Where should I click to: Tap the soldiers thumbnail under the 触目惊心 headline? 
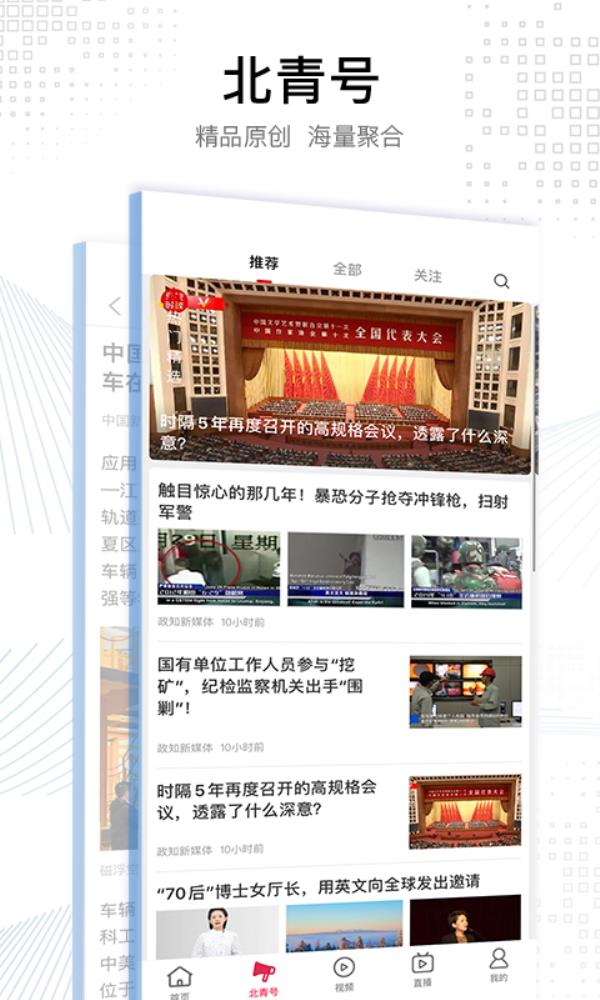(466, 571)
